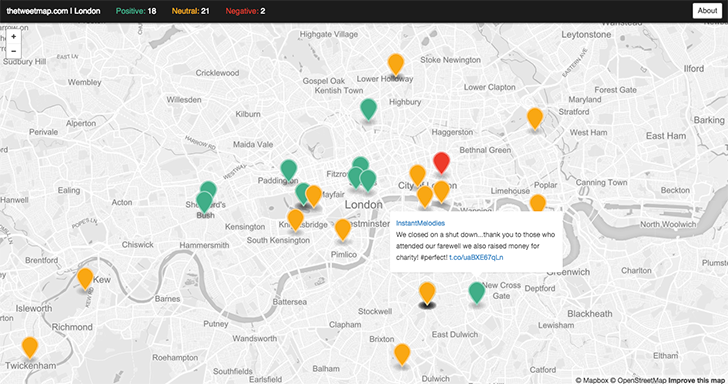Select orange marker near Mayfair
728x384 pixels.
click(313, 196)
